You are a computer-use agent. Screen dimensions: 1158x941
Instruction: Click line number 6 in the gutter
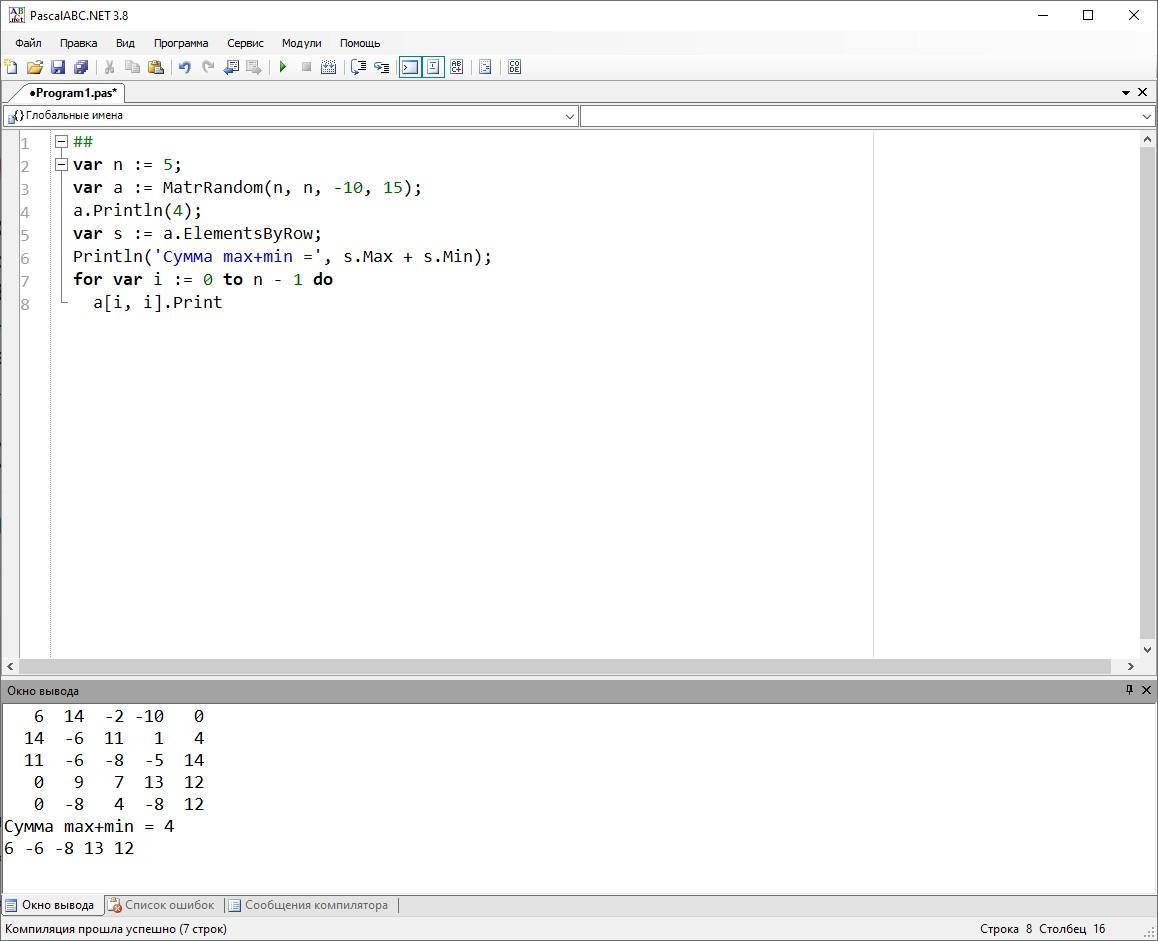pyautogui.click(x=25, y=259)
